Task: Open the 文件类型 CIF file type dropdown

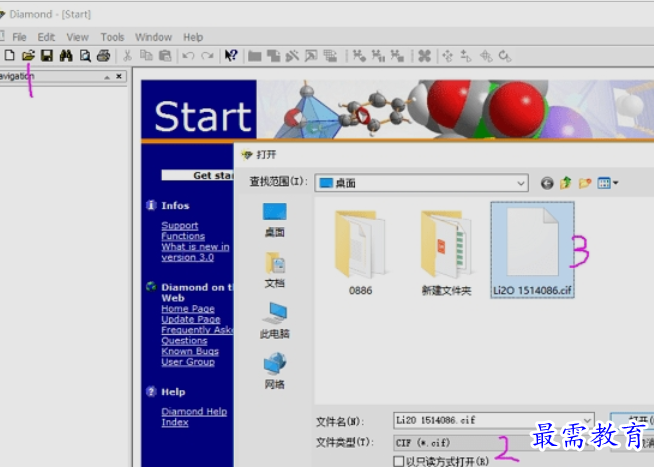Action: click(x=493, y=442)
